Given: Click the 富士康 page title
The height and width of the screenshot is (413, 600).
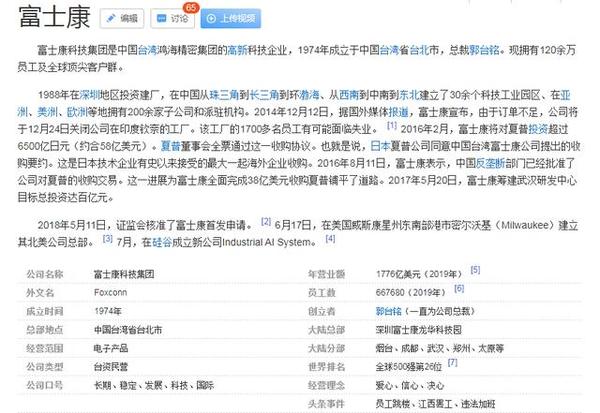Looking at the screenshot, I should 54,17.
